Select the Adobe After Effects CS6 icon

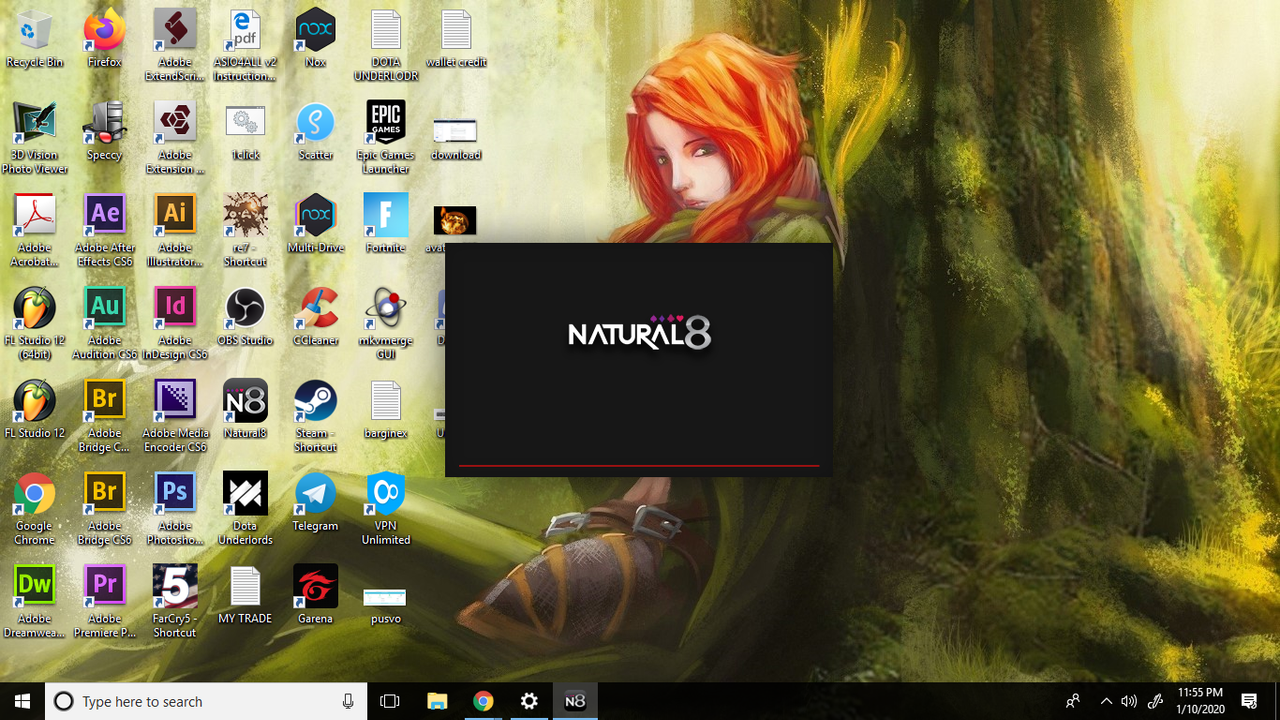[104, 231]
